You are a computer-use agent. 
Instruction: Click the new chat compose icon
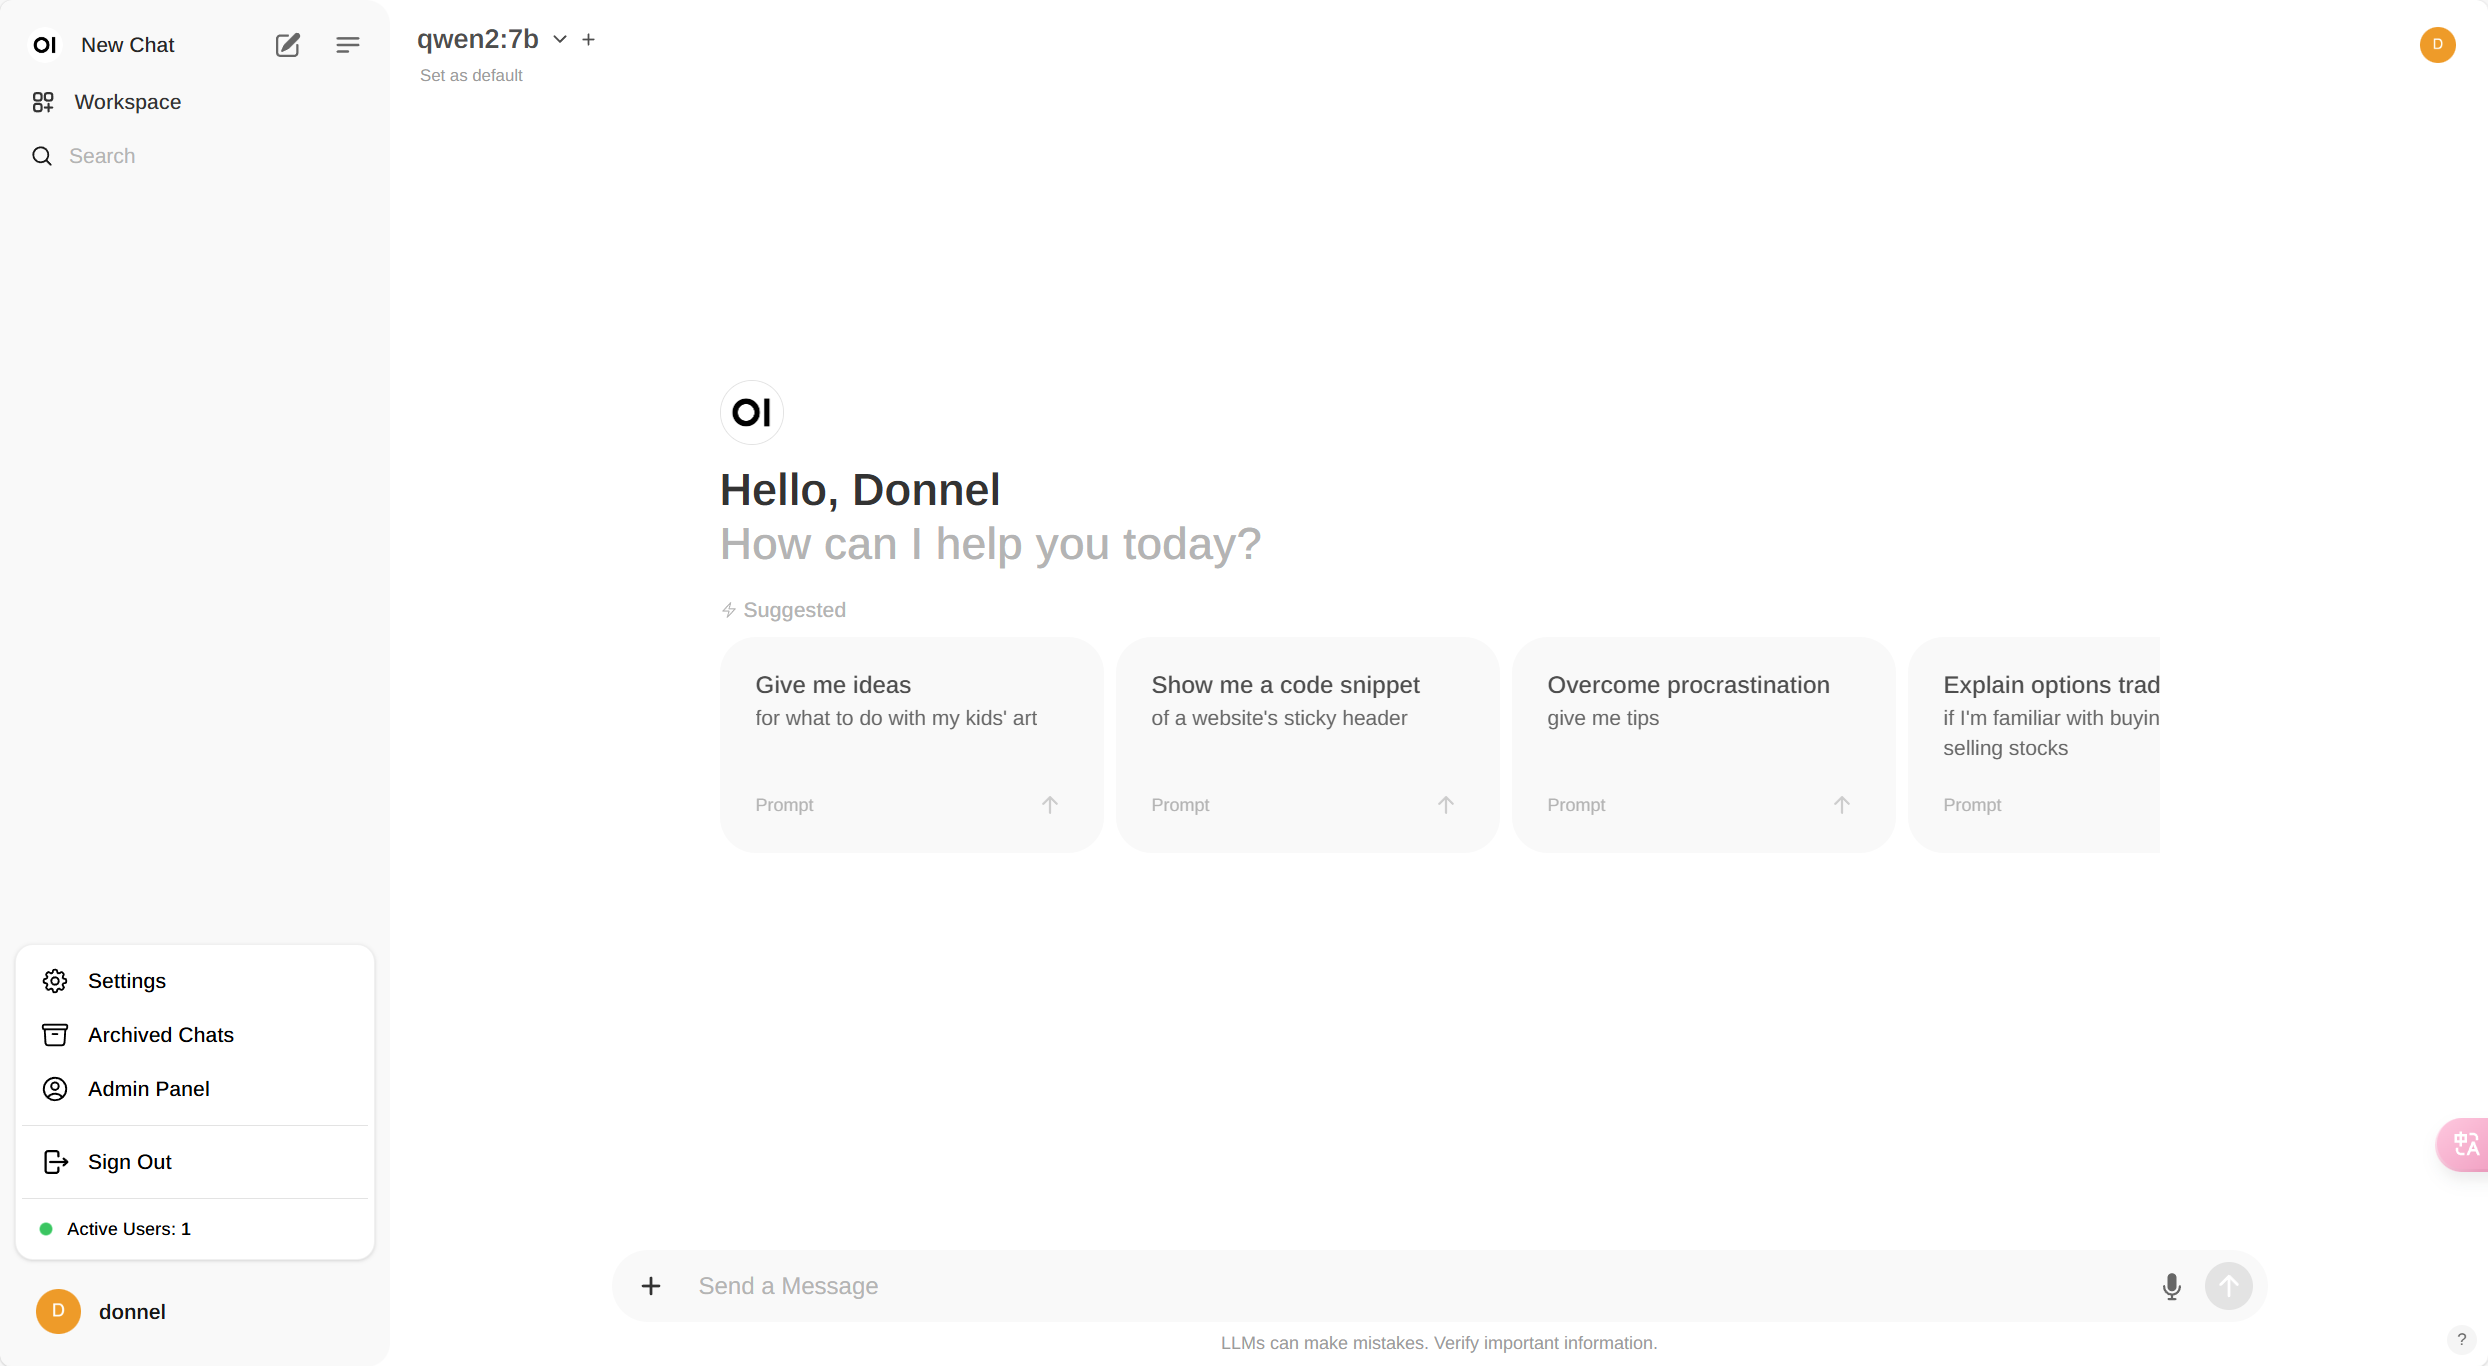tap(286, 44)
